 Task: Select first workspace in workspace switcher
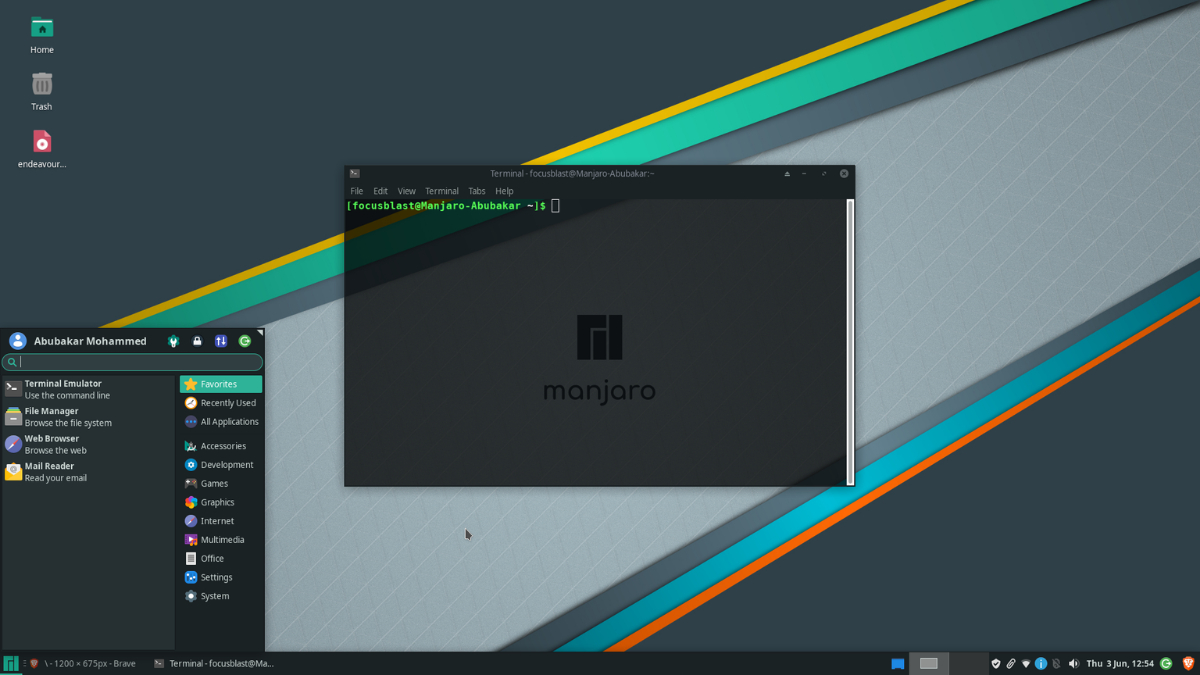(x=929, y=663)
